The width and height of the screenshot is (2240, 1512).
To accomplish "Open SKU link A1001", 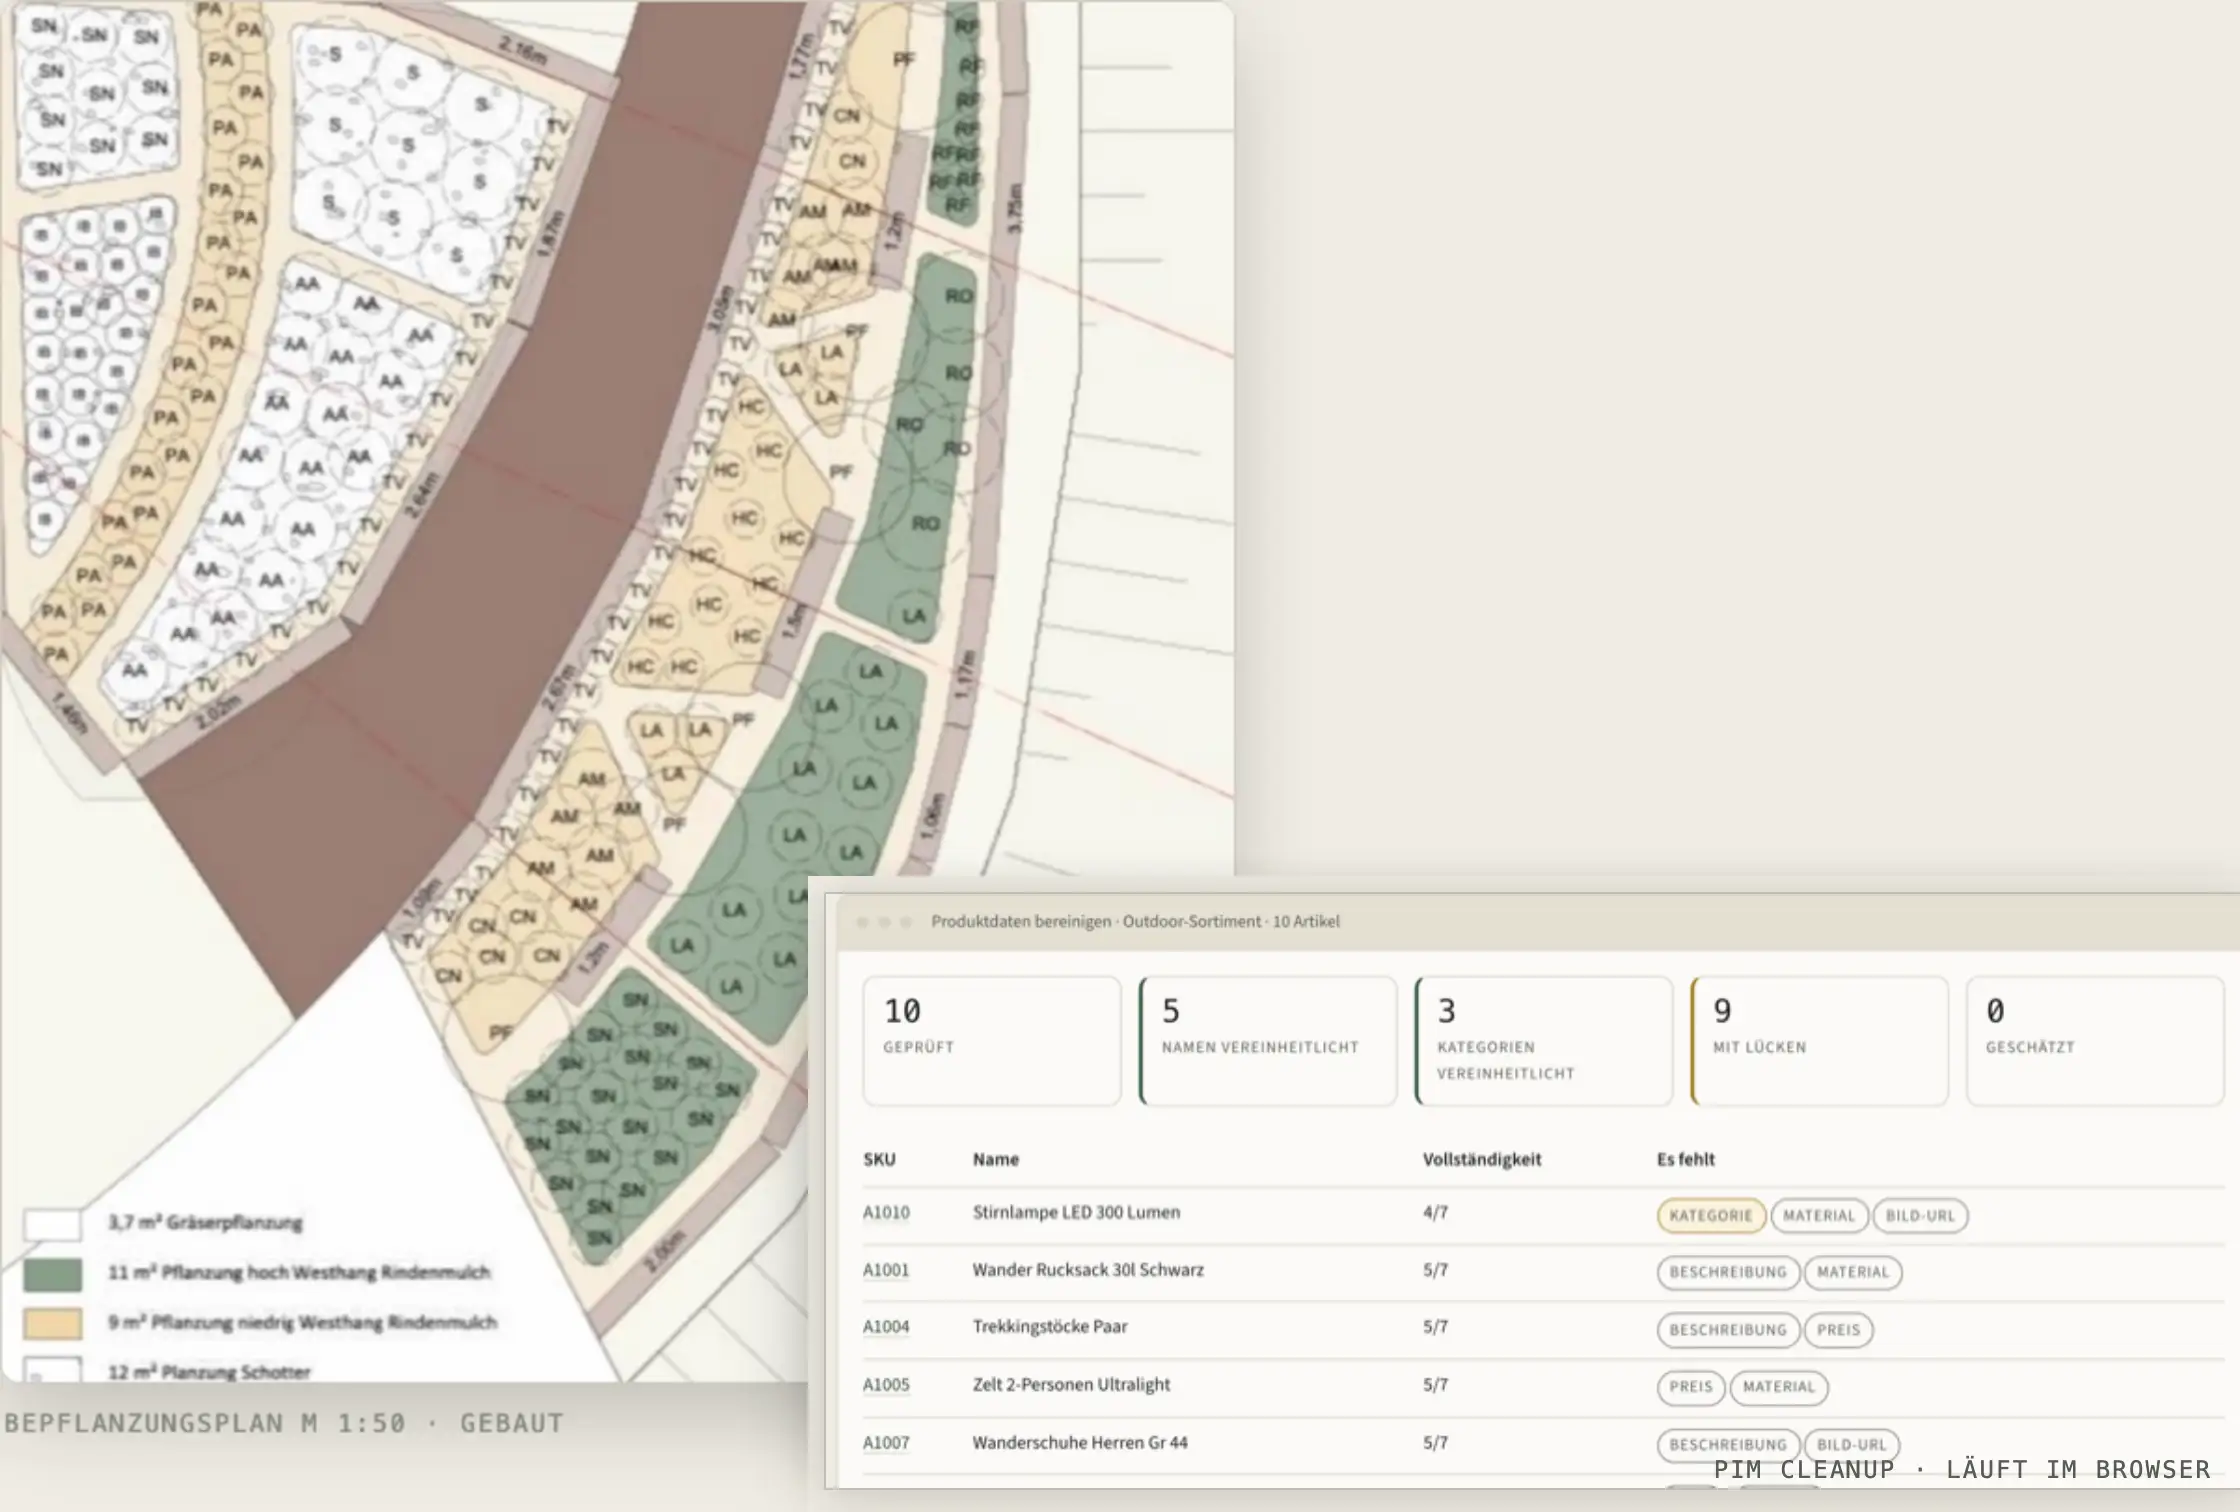I will click(886, 1271).
